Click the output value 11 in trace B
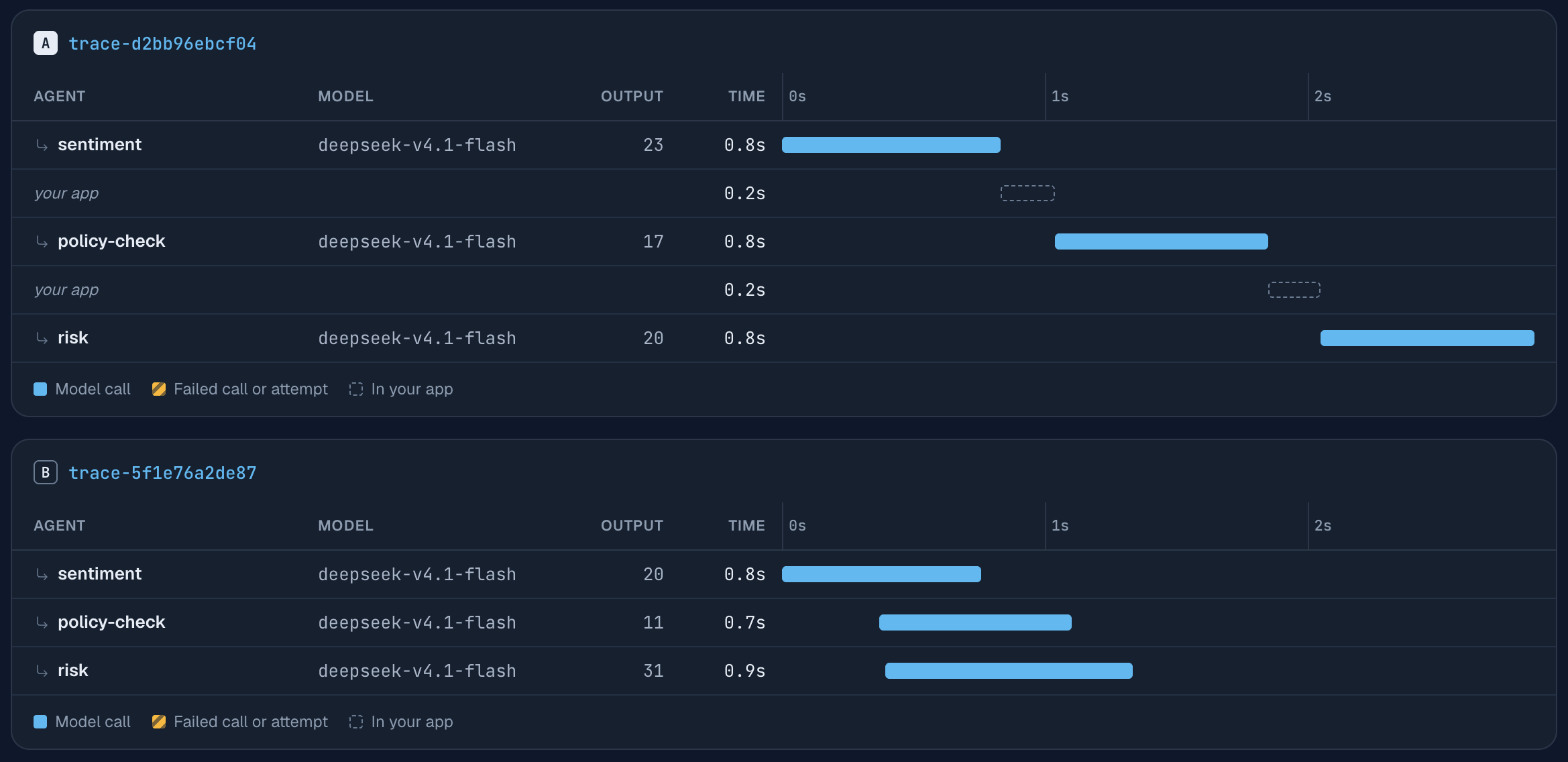The image size is (1568, 762). click(653, 623)
